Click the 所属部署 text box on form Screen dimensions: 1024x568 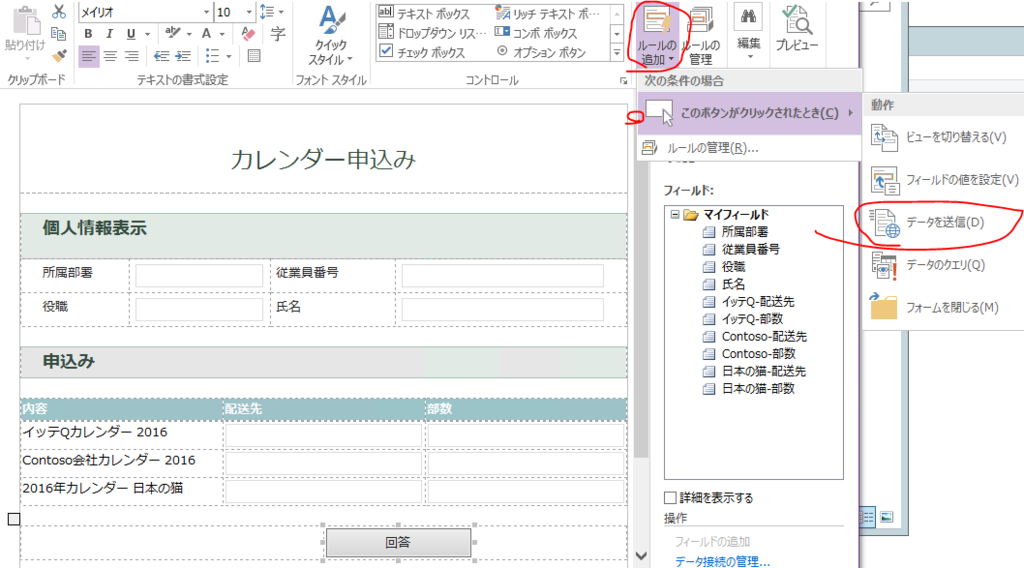(x=199, y=276)
